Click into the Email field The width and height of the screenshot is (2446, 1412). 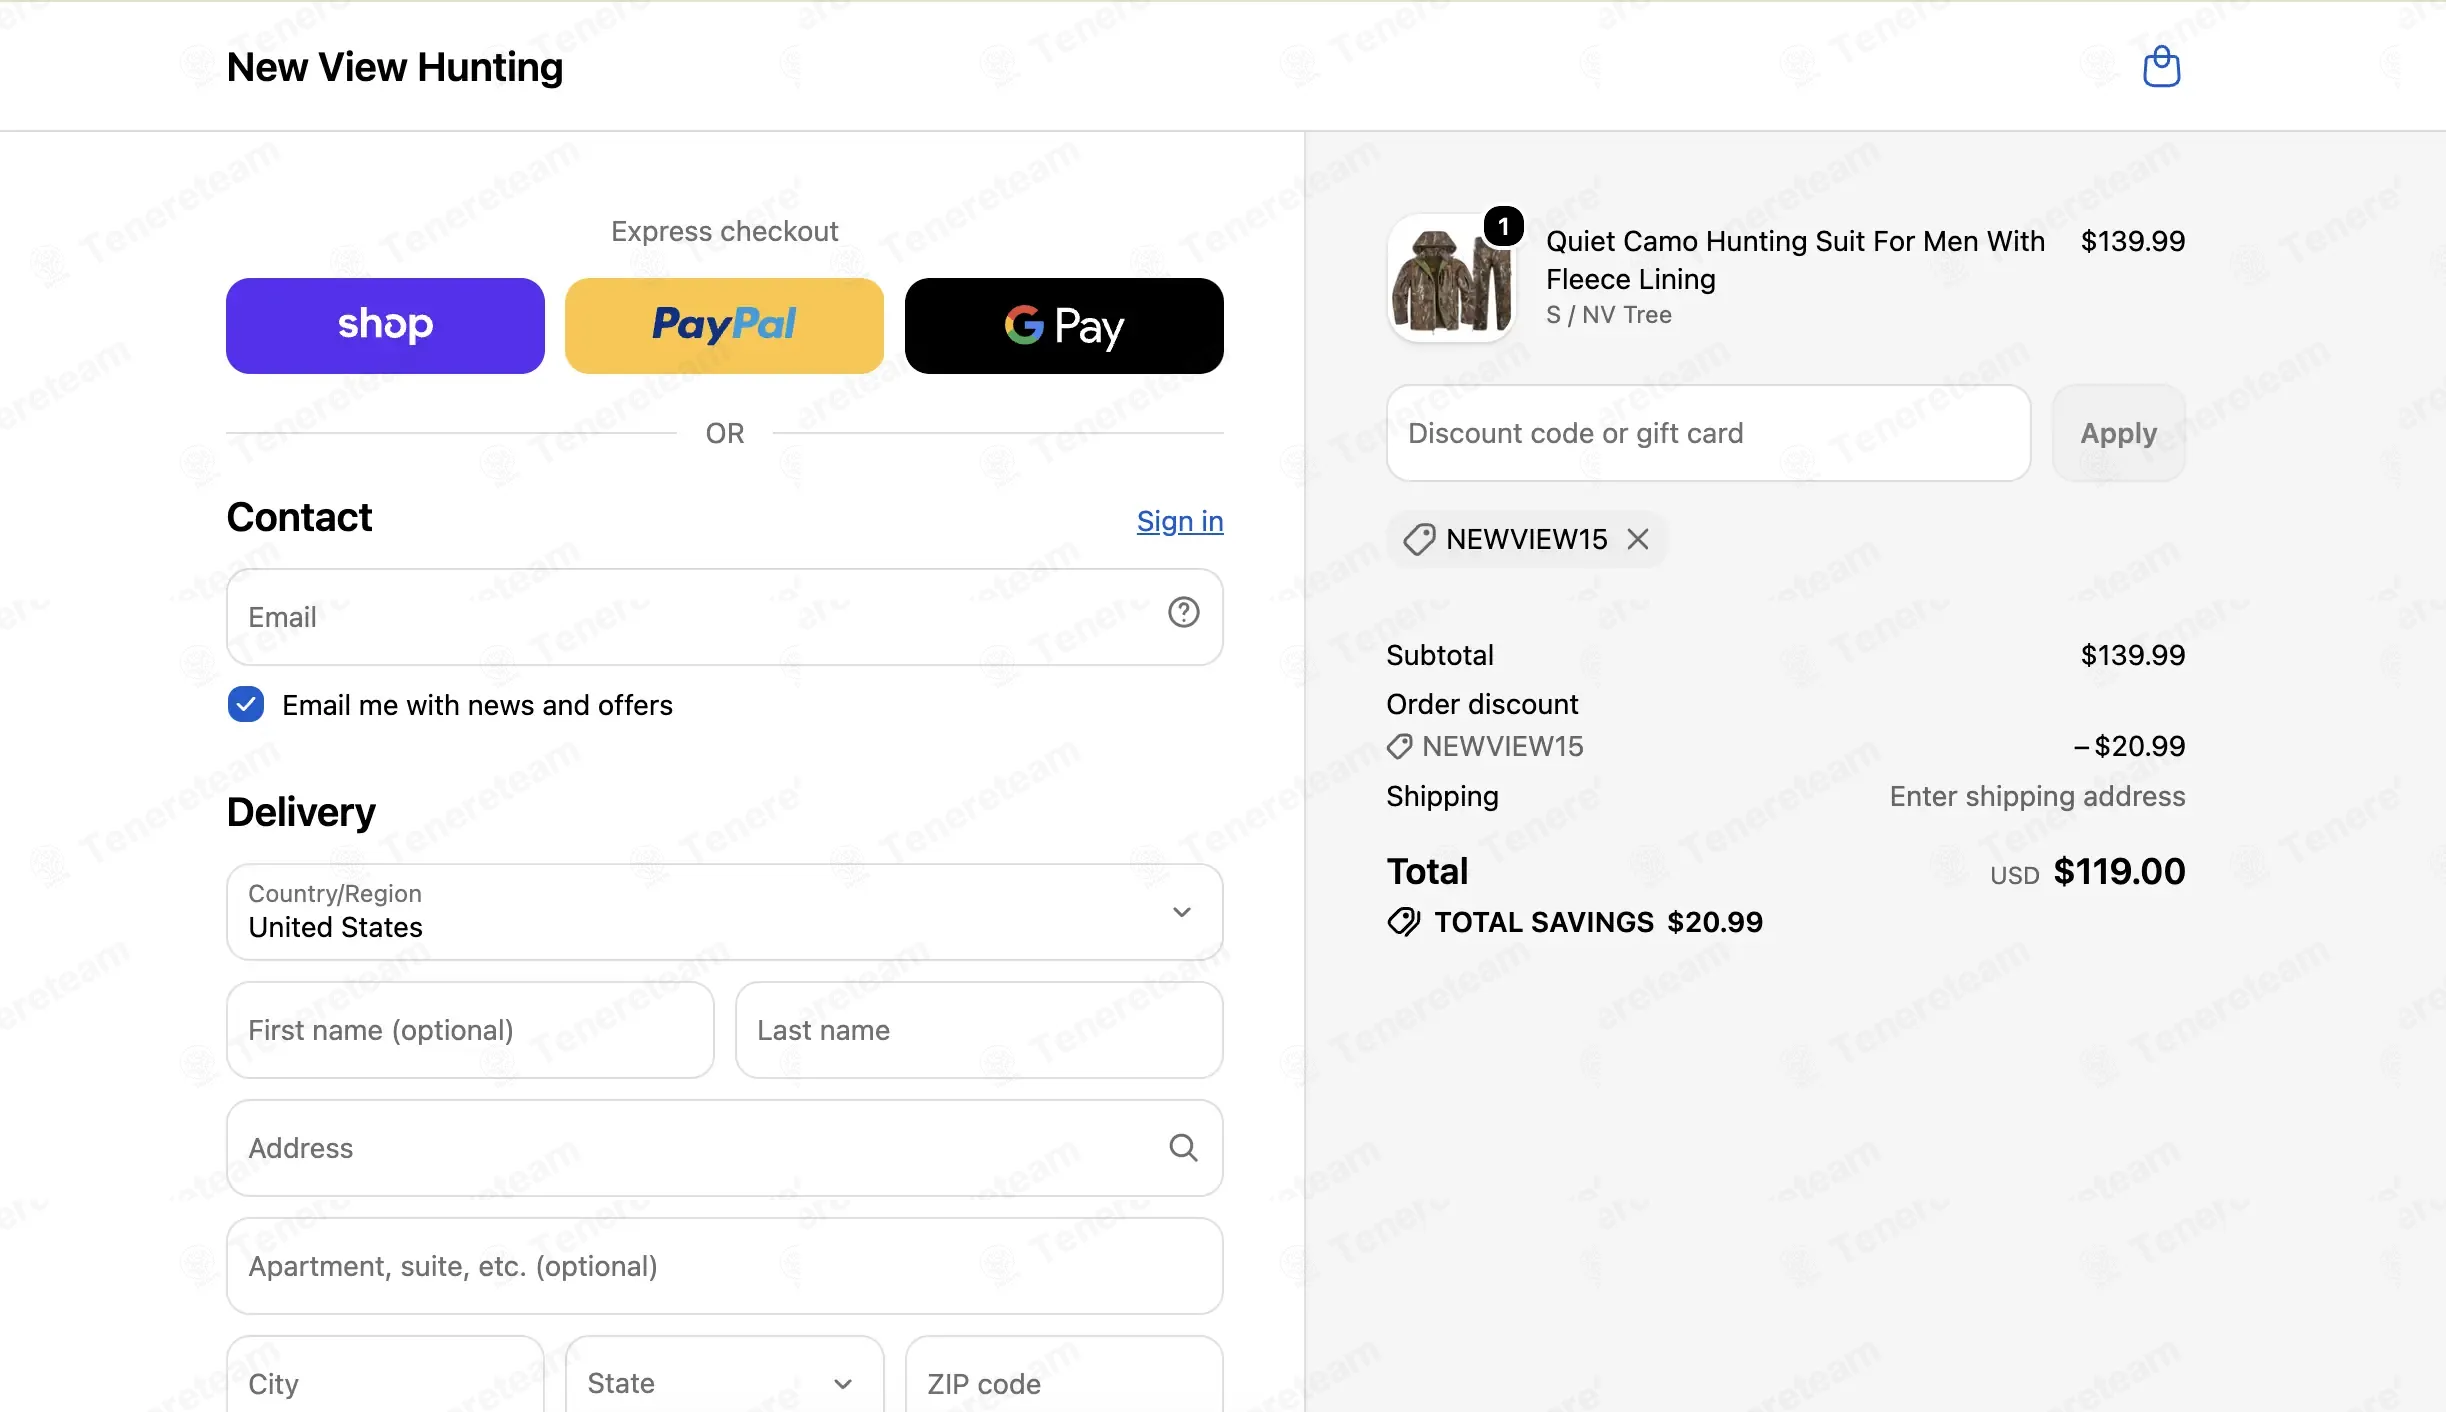pyautogui.click(x=724, y=617)
